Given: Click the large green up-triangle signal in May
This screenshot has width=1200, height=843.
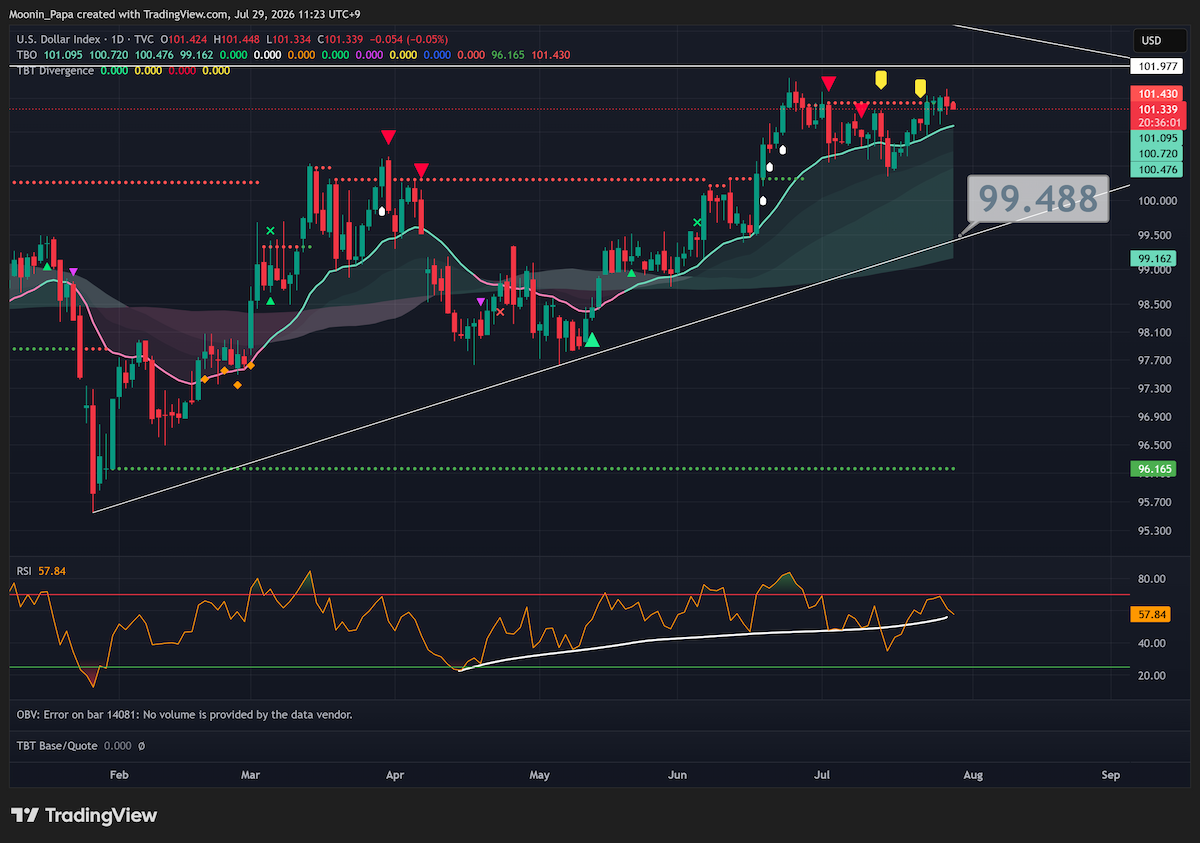Looking at the screenshot, I should point(592,340).
